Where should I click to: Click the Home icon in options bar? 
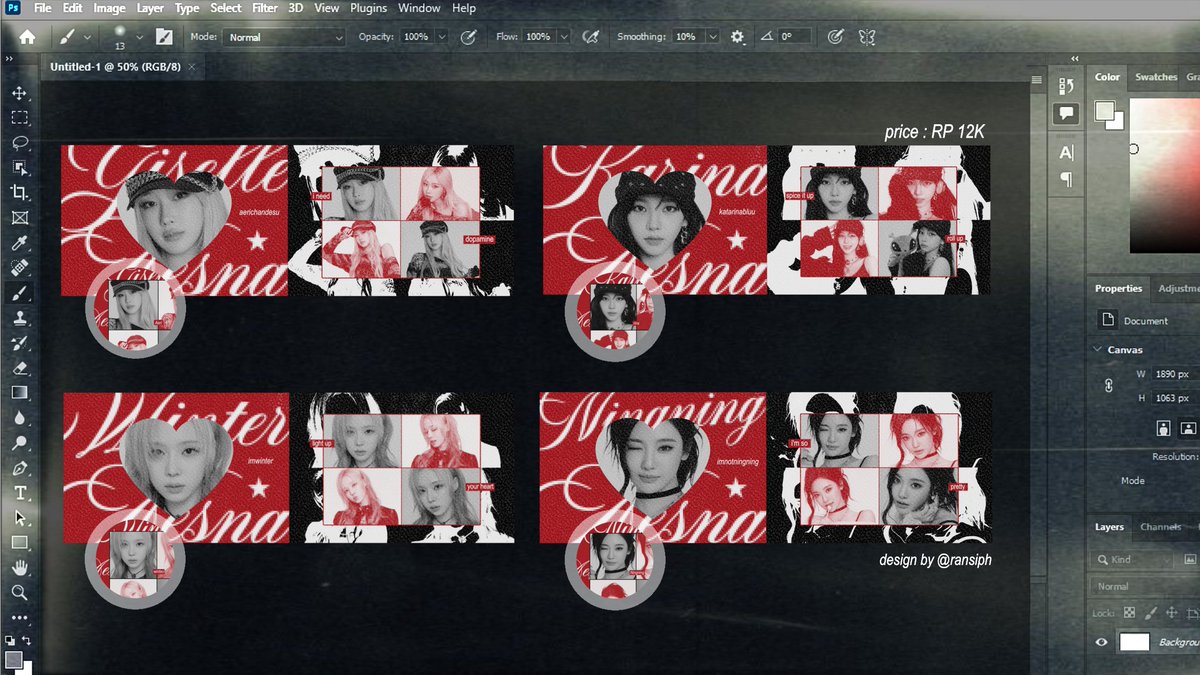click(27, 36)
